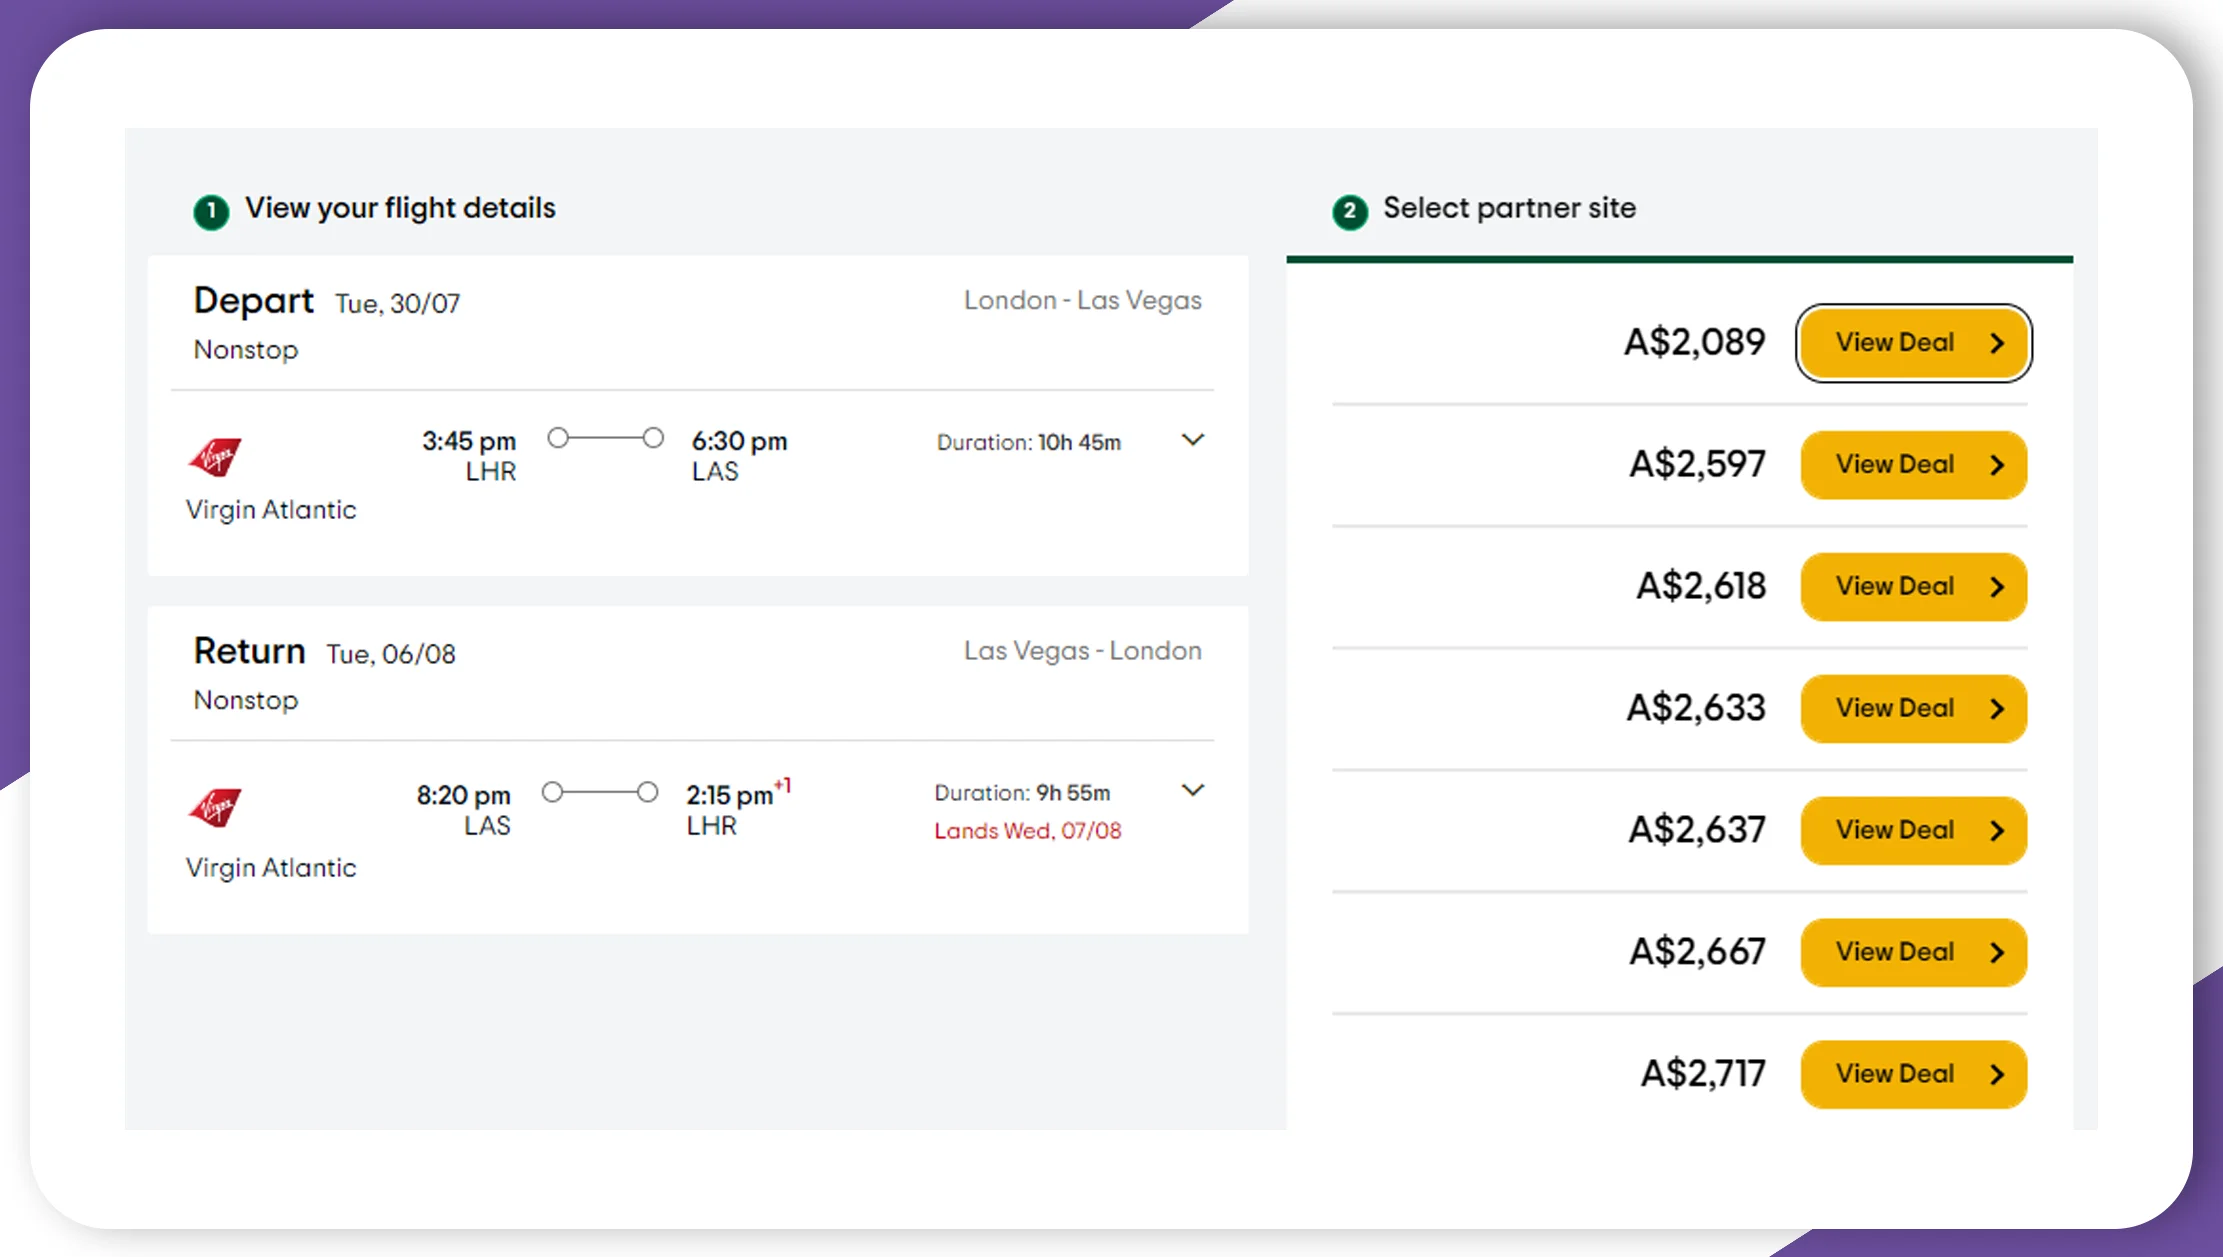Click the 'Select partner site' heading
The width and height of the screenshot is (2223, 1257).
tap(1509, 209)
